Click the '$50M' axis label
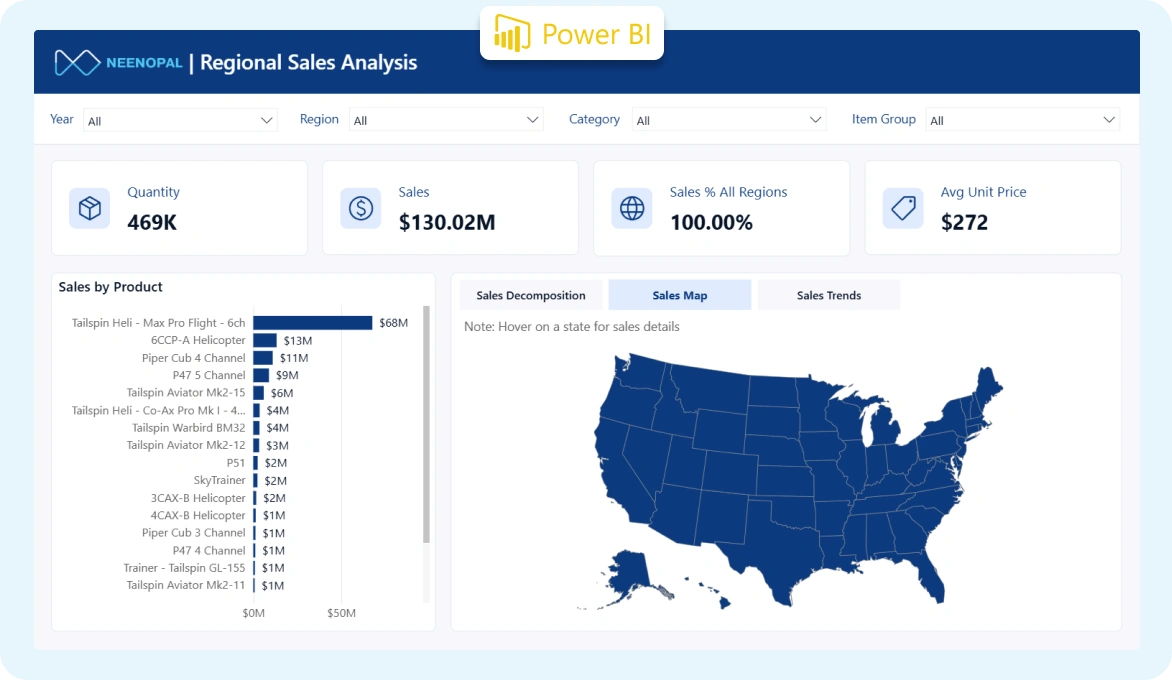 pos(342,613)
